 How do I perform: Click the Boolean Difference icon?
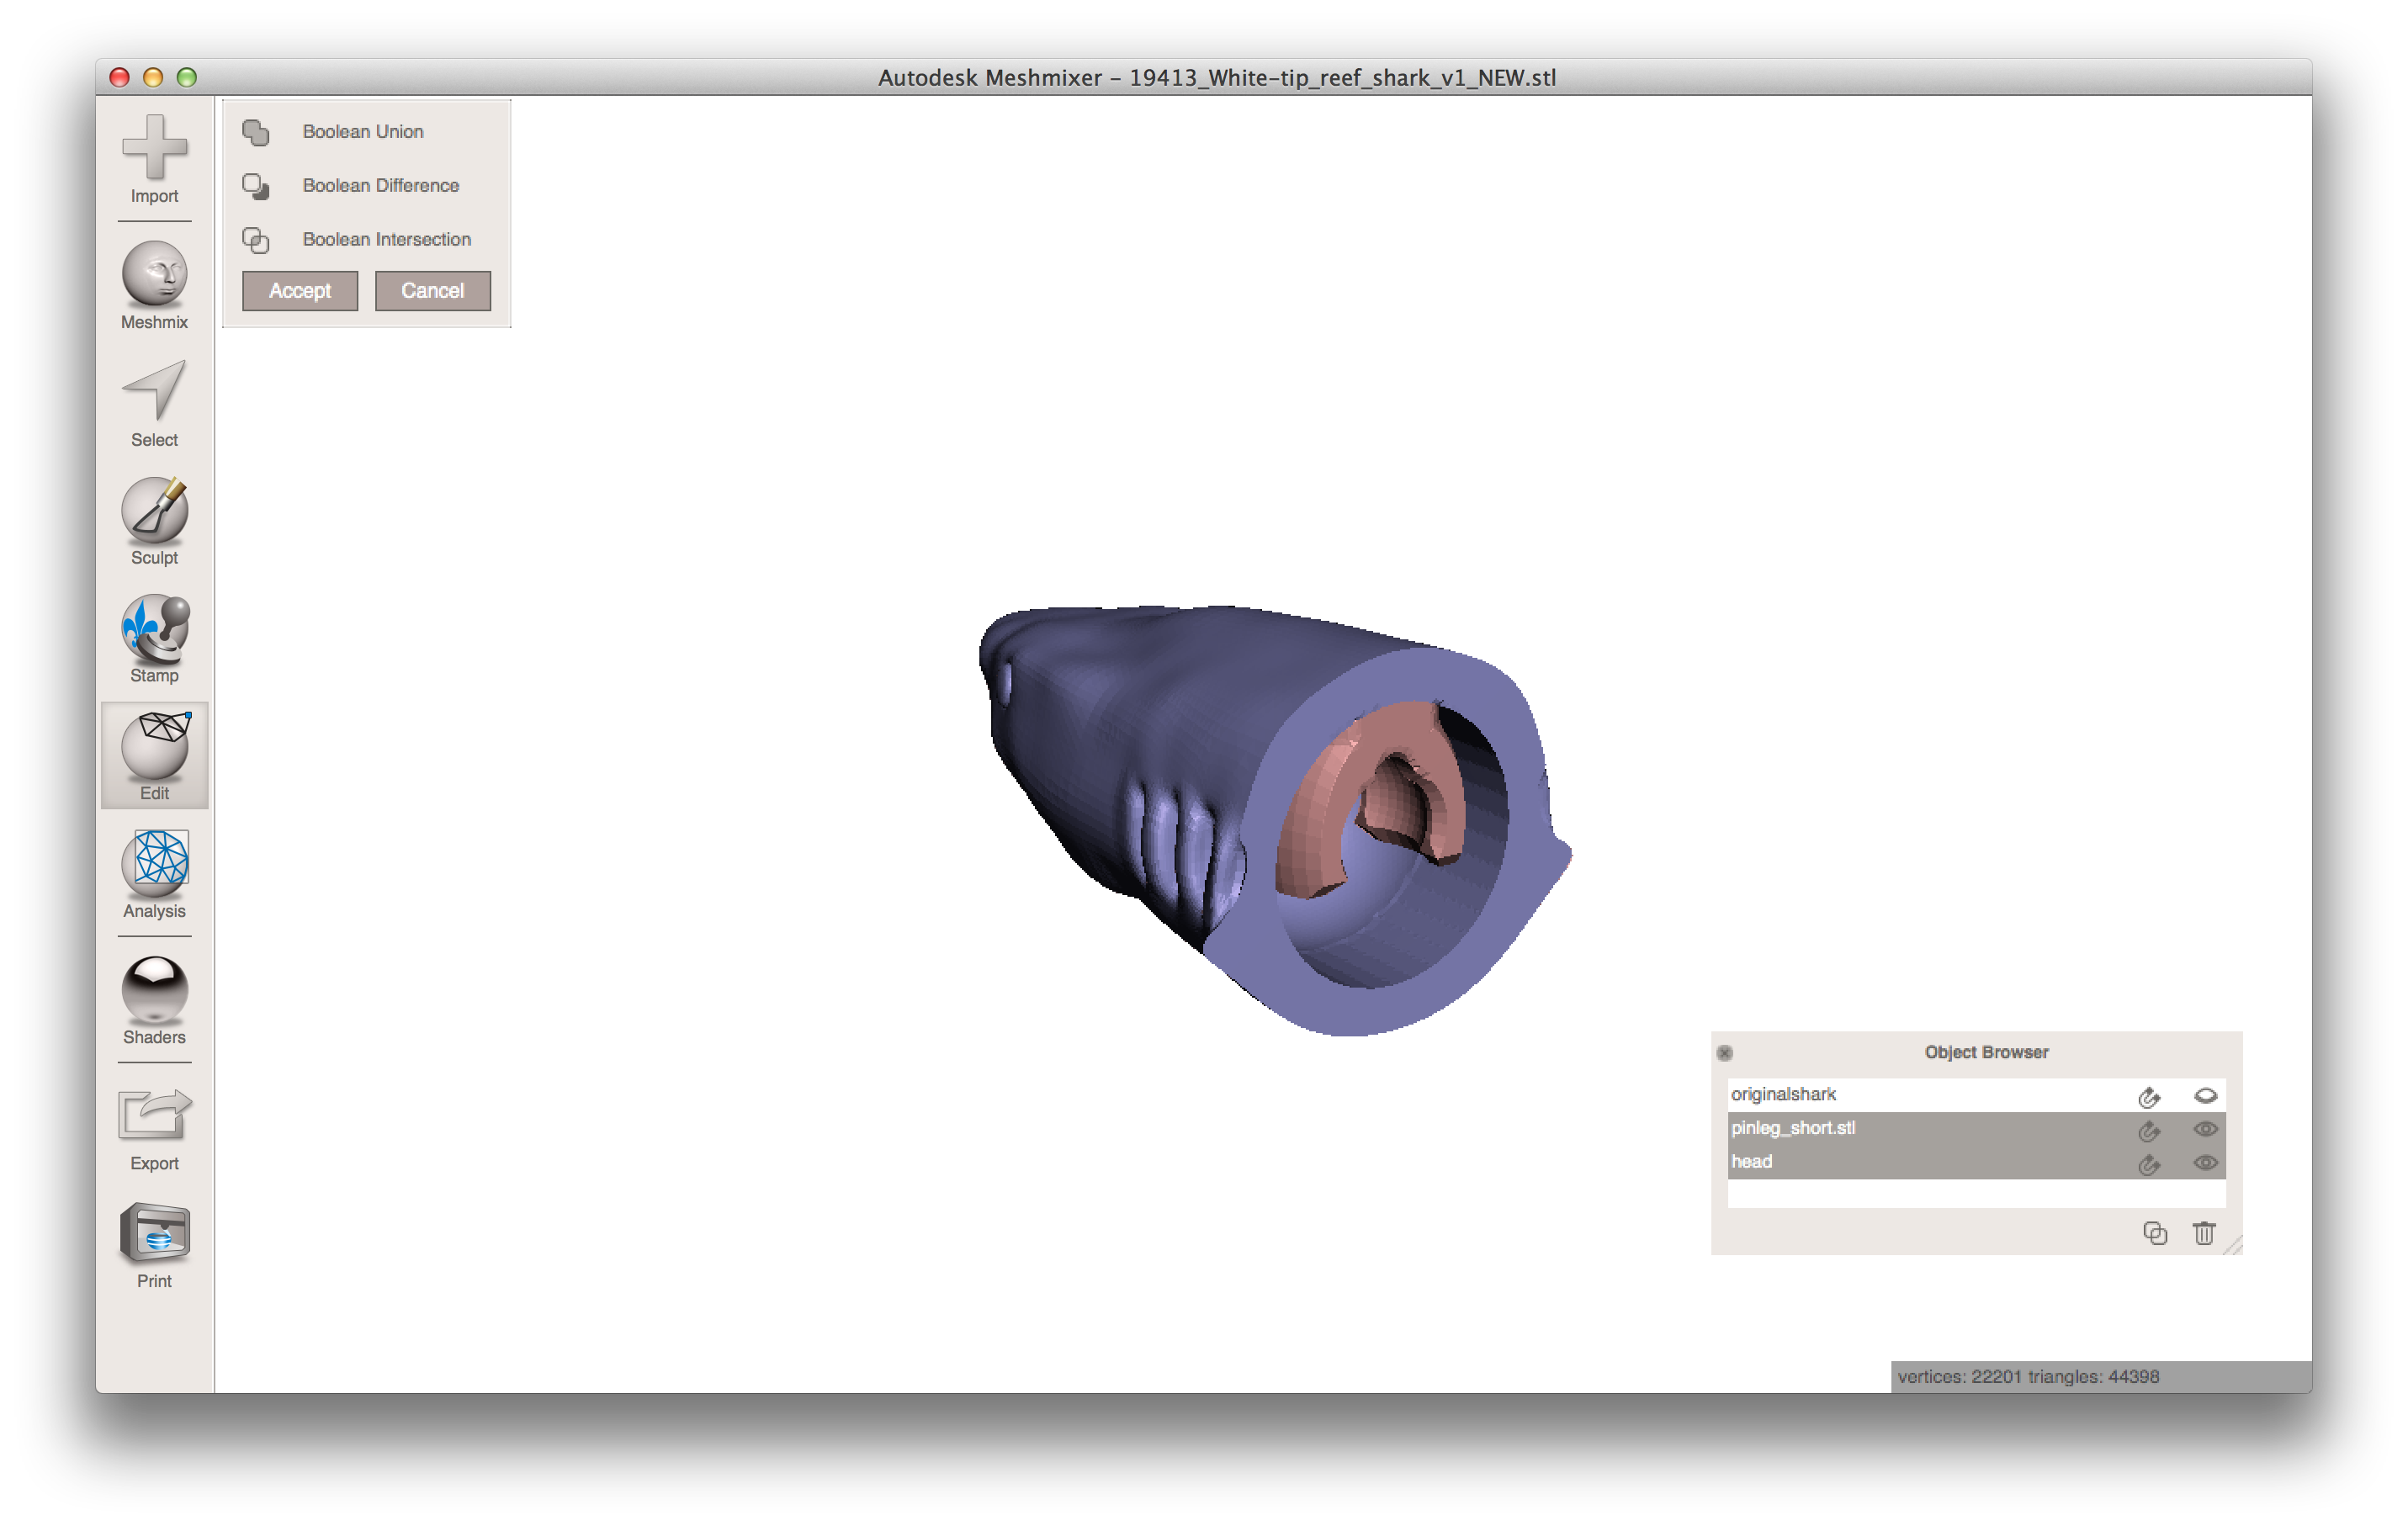[256, 187]
